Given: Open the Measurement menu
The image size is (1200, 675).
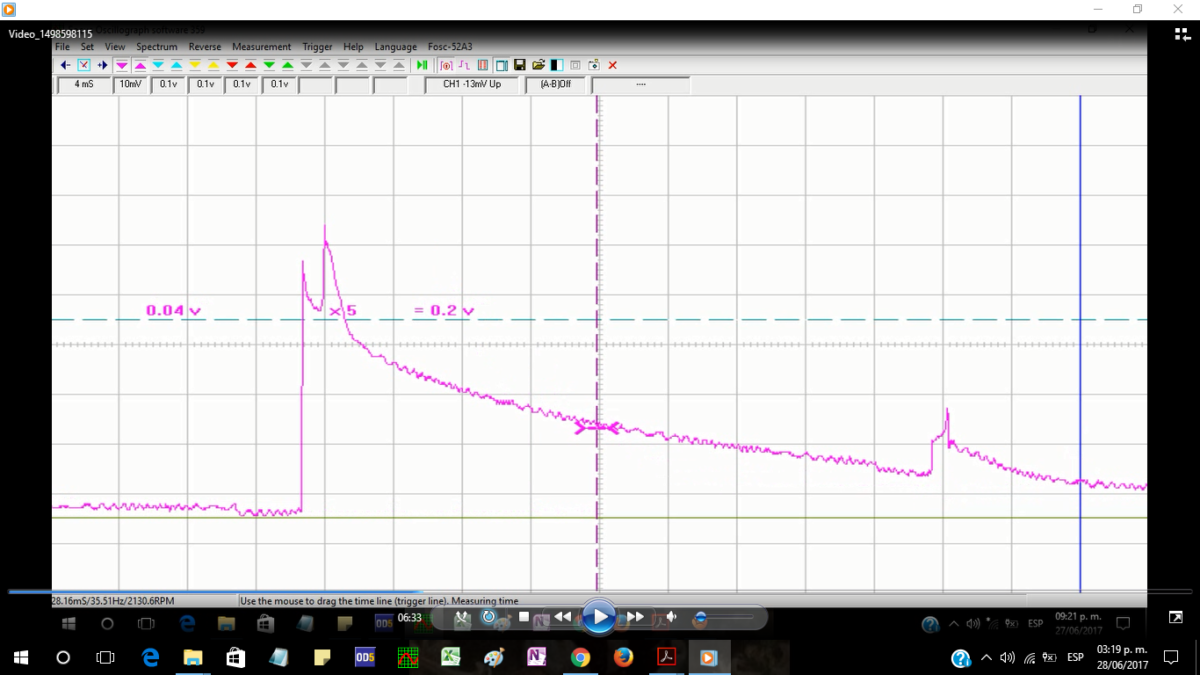Looking at the screenshot, I should coord(261,47).
